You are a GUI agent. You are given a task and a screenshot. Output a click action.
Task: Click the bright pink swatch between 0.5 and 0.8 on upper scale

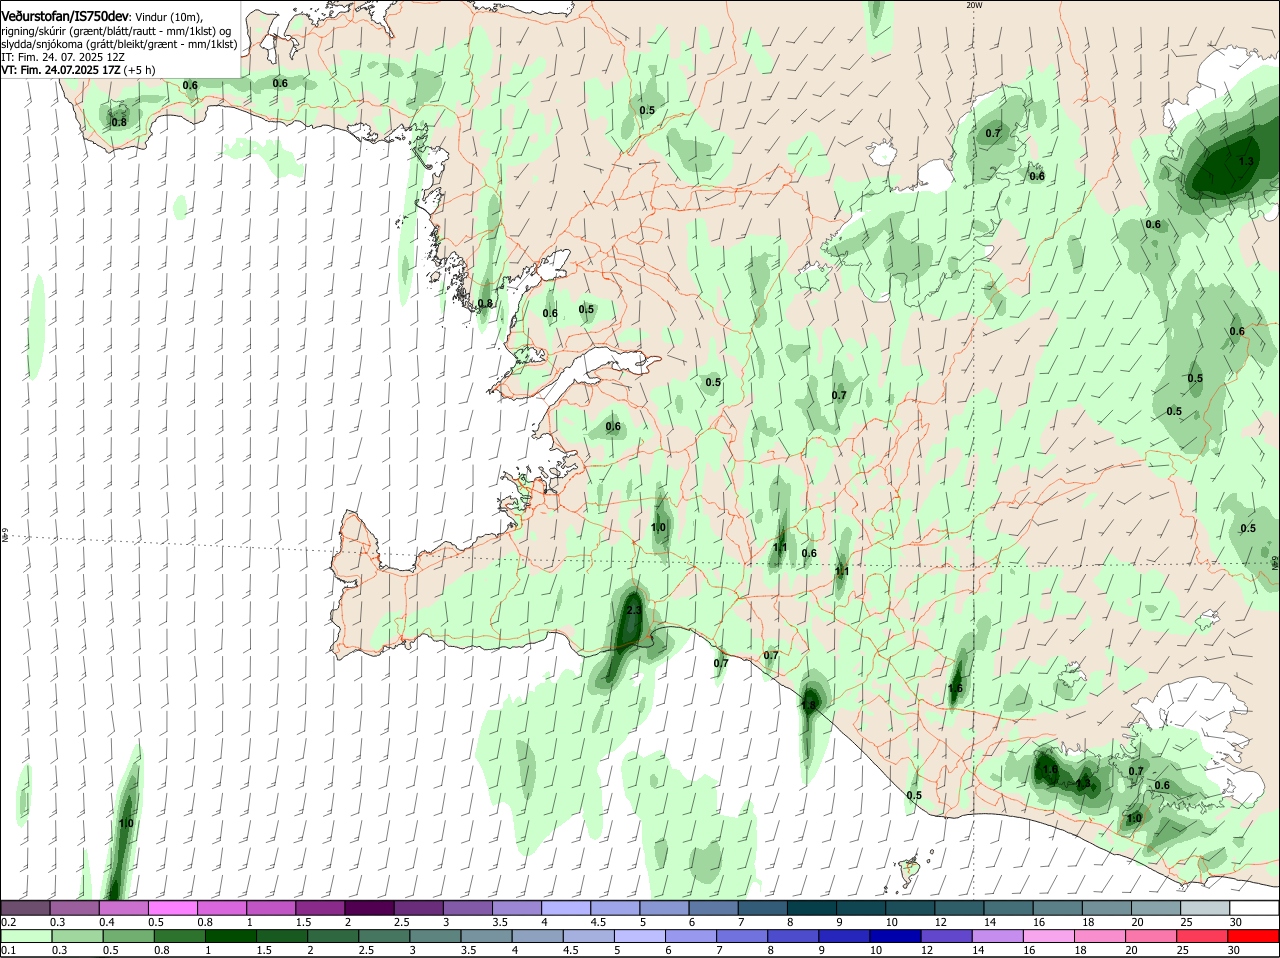[x=173, y=908]
